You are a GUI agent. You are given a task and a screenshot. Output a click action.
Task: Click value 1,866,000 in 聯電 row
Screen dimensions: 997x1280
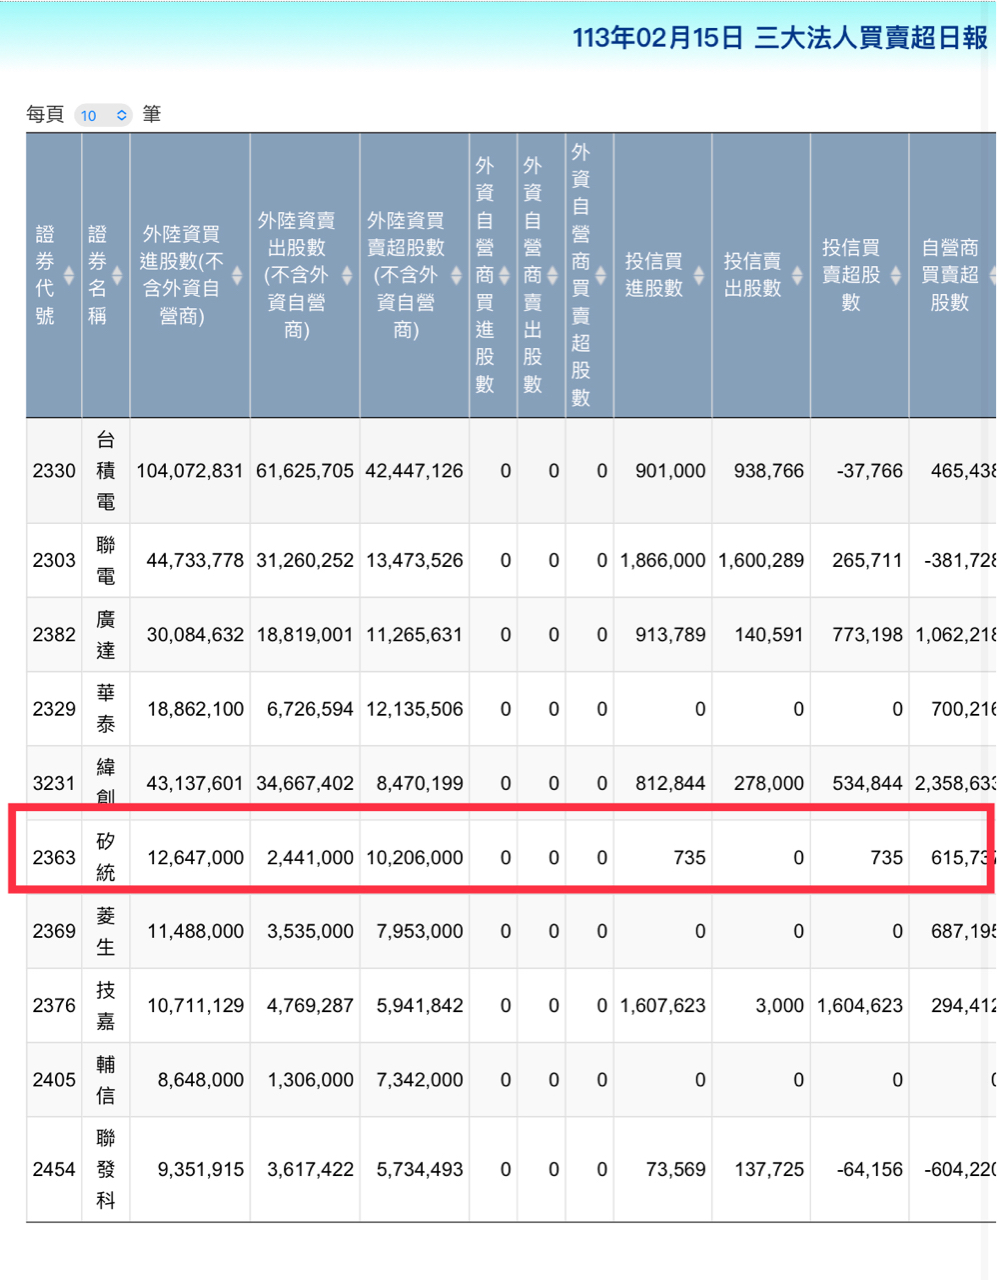pyautogui.click(x=663, y=561)
